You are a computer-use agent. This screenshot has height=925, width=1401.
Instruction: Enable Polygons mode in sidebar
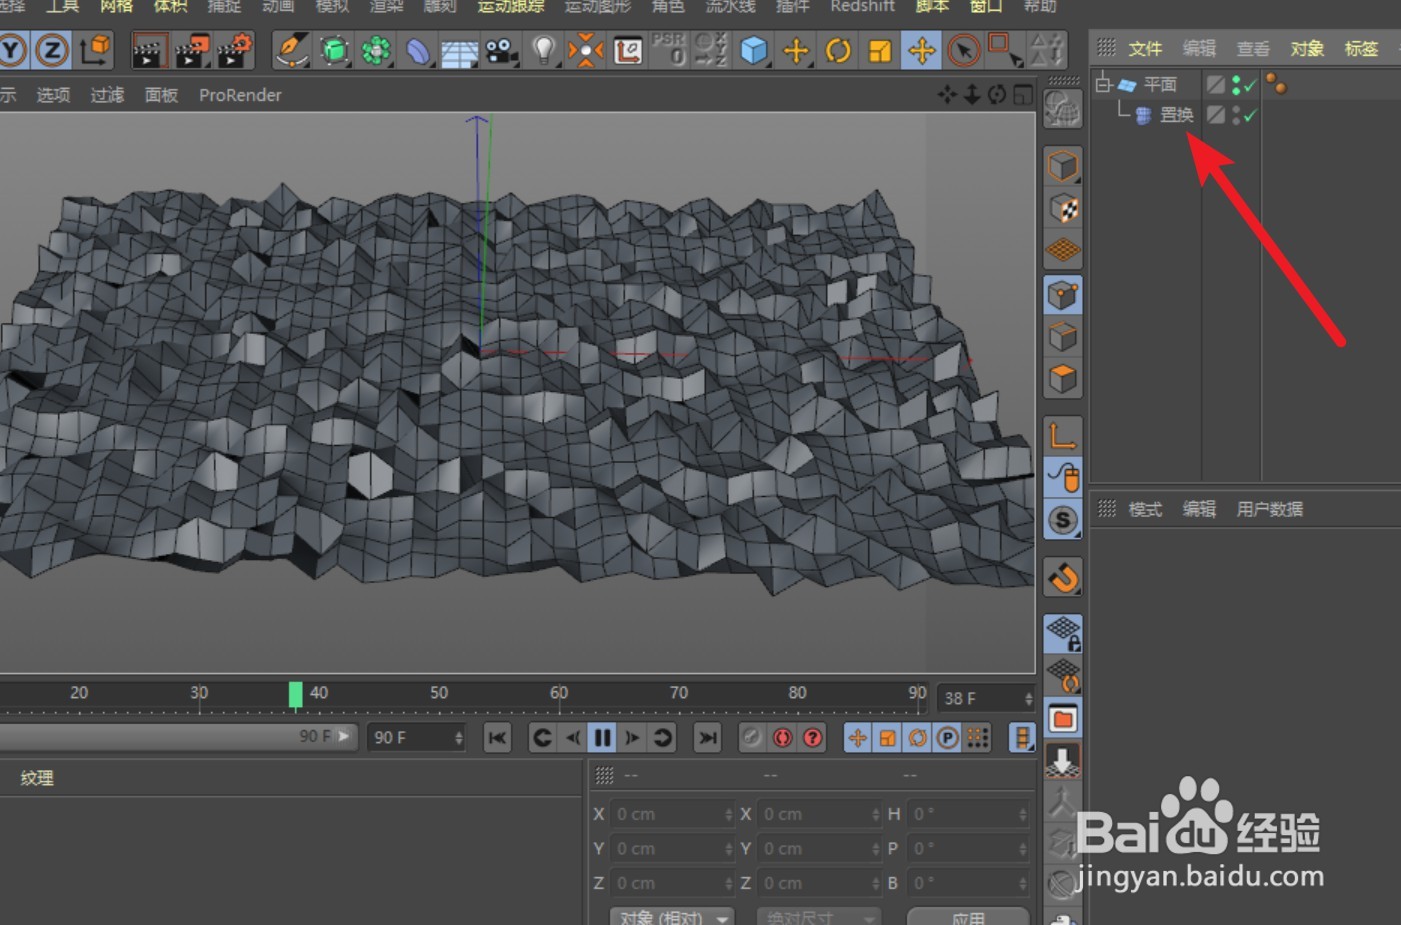1063,379
